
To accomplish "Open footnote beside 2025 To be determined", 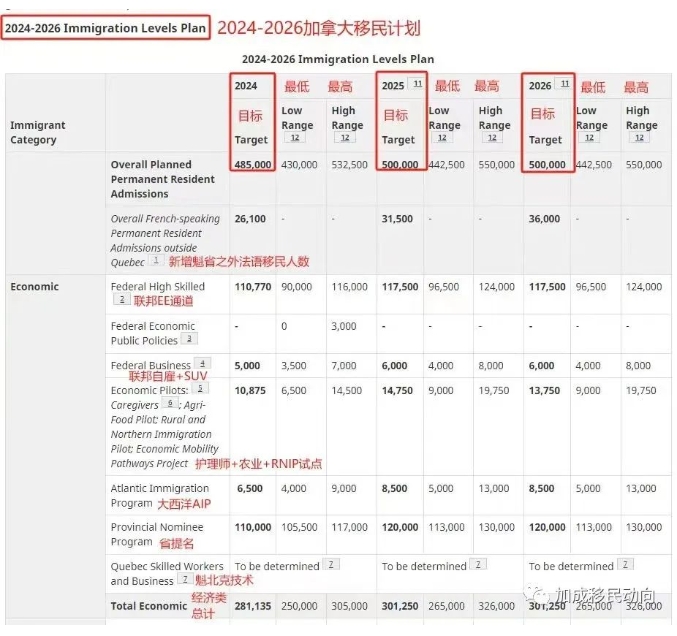I will [x=478, y=564].
